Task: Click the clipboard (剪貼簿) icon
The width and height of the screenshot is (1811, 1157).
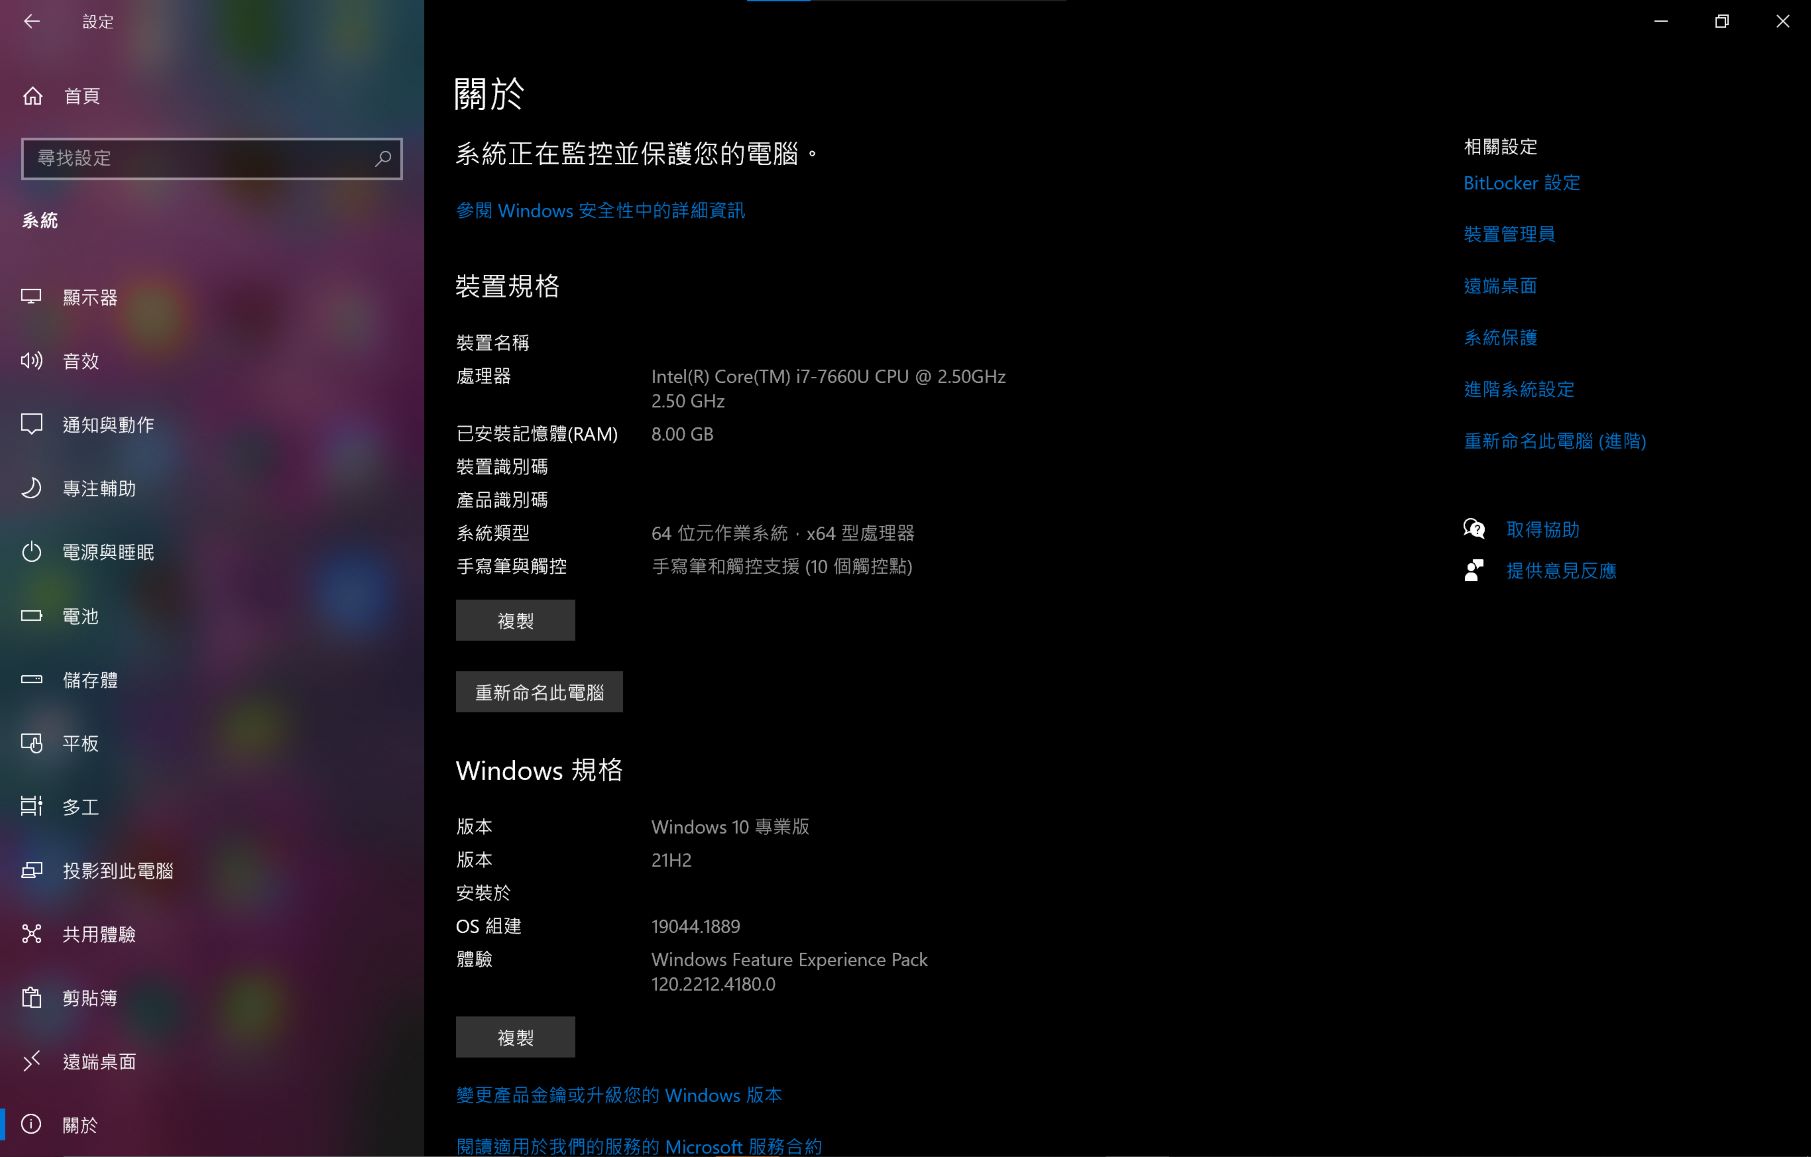Action: coord(32,997)
